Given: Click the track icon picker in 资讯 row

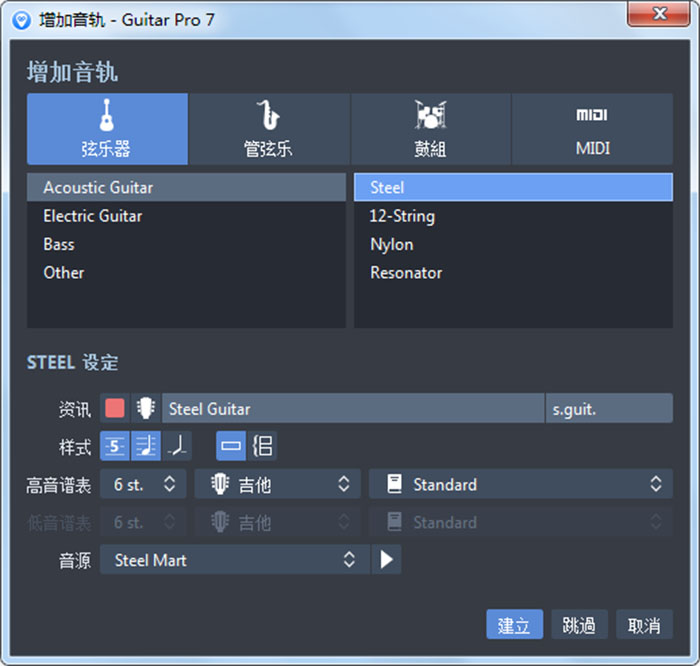Looking at the screenshot, I should pyautogui.click(x=146, y=408).
